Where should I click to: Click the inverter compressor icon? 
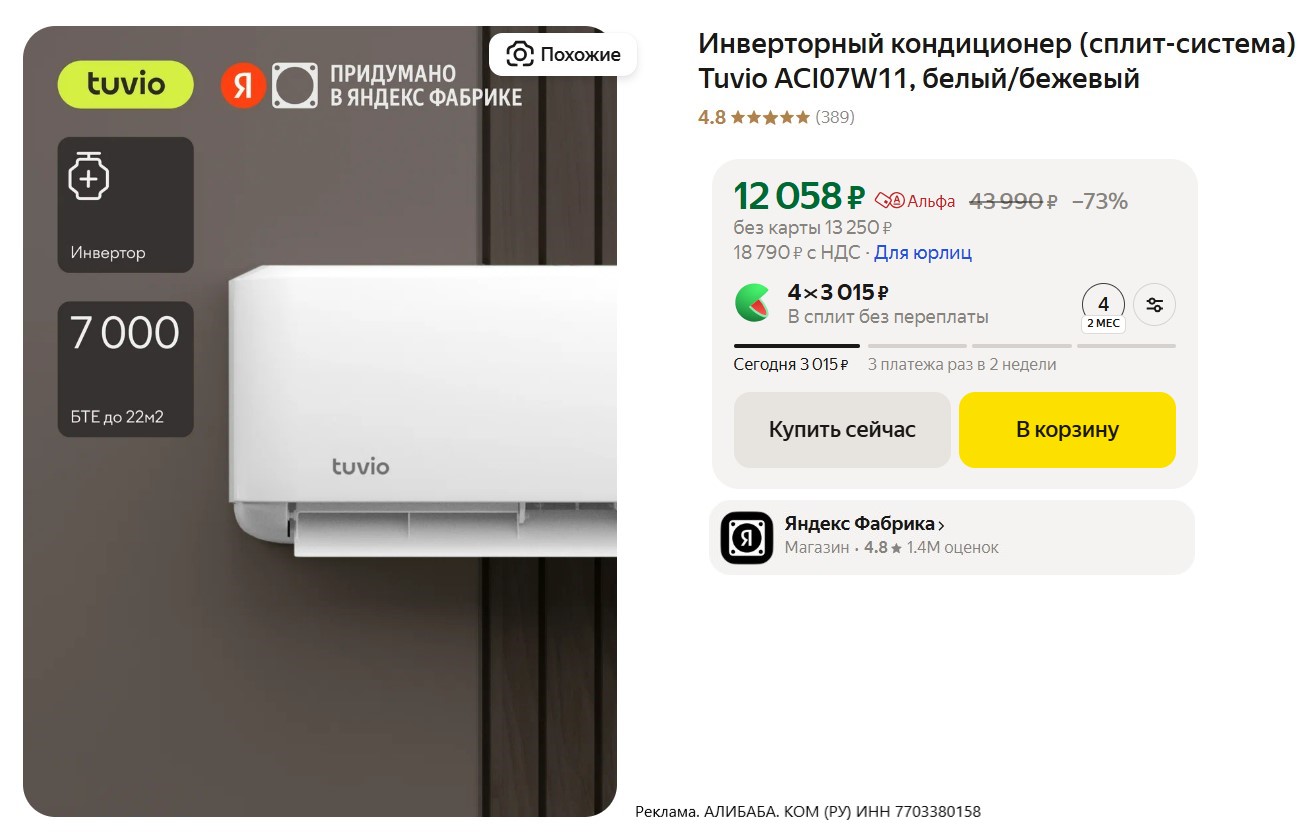point(88,176)
